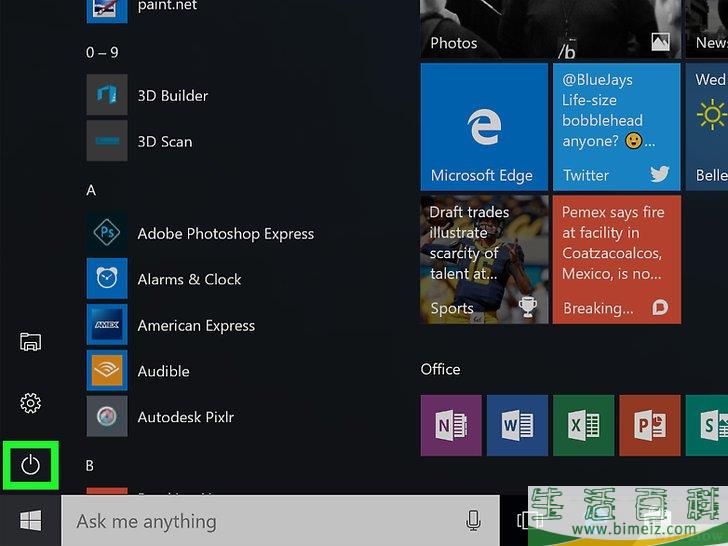
Task: Open Alarms & Clock icon
Action: pos(107,278)
